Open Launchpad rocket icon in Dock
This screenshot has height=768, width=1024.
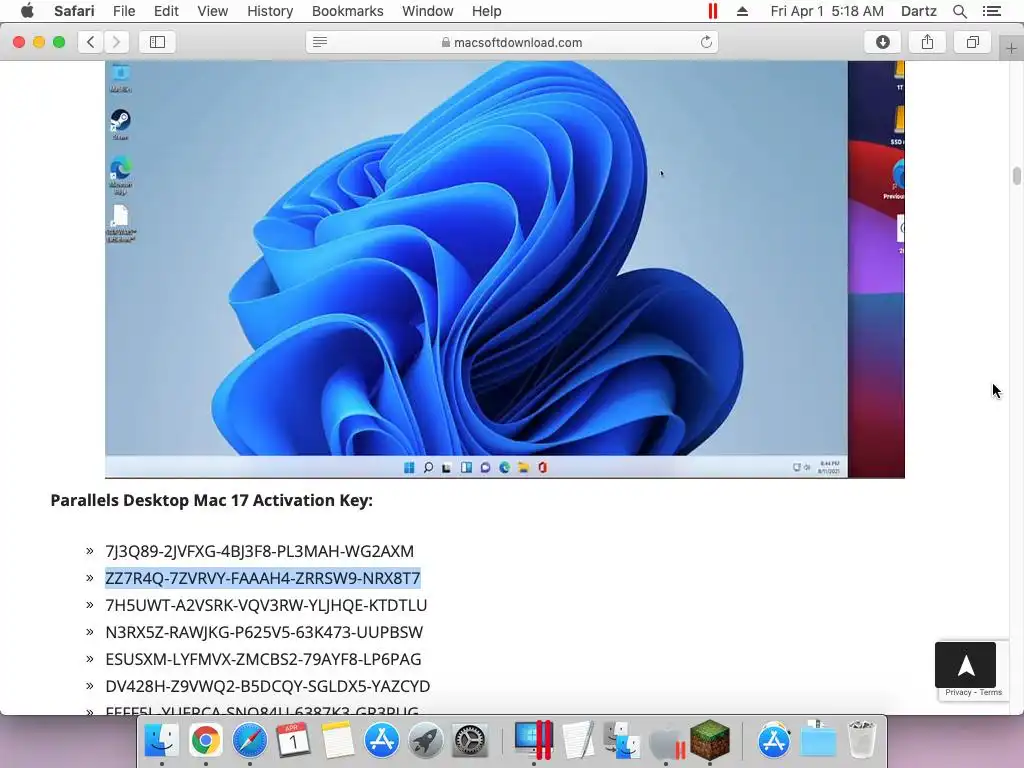coord(426,741)
